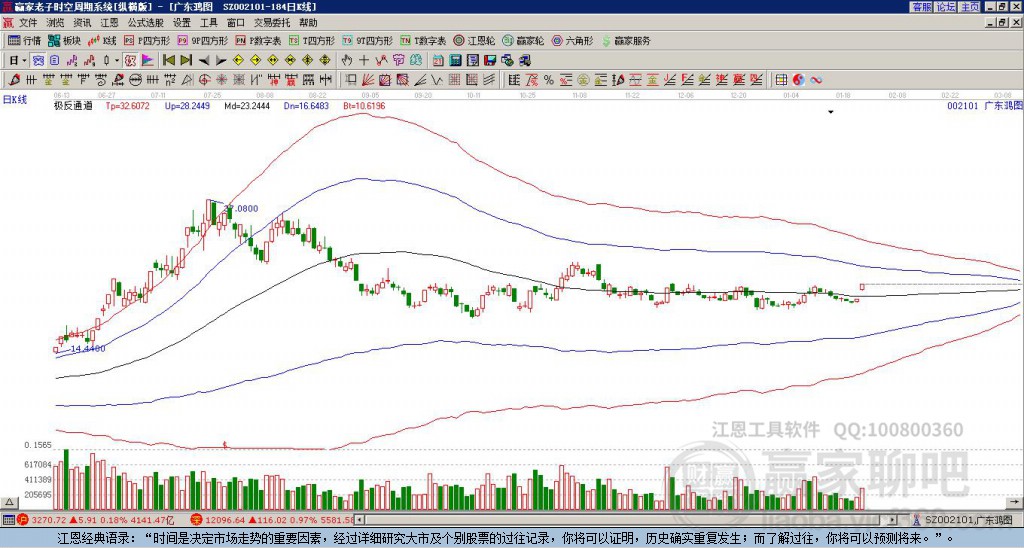Click the horizontal scrollbar left arrow

[x=359, y=520]
